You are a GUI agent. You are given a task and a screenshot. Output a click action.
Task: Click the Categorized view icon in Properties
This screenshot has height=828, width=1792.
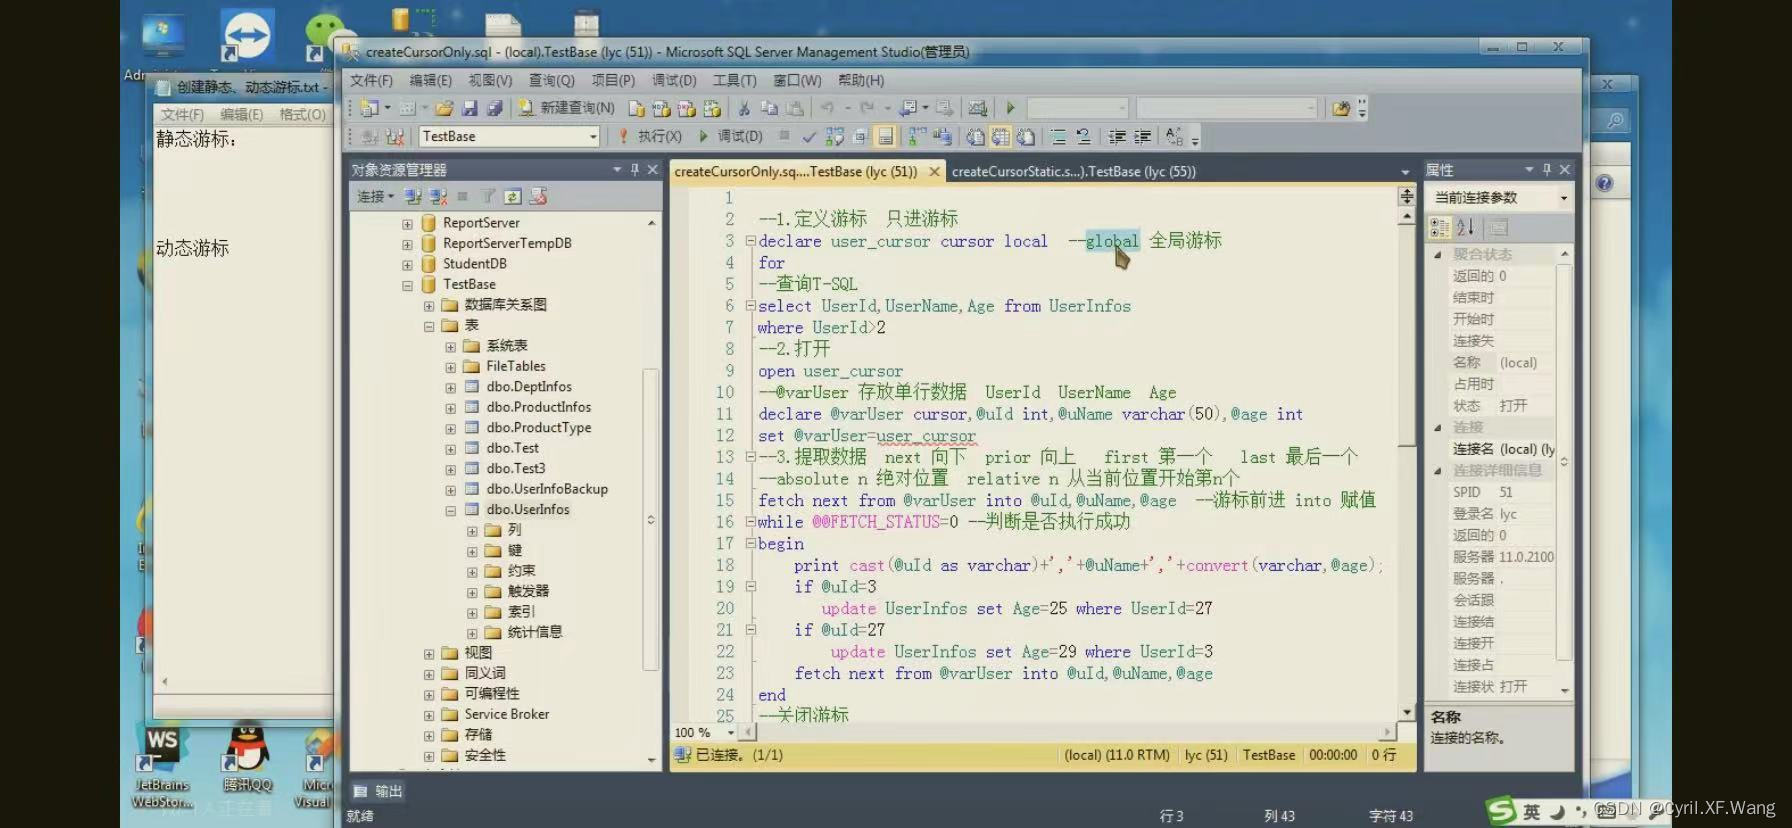point(1440,228)
